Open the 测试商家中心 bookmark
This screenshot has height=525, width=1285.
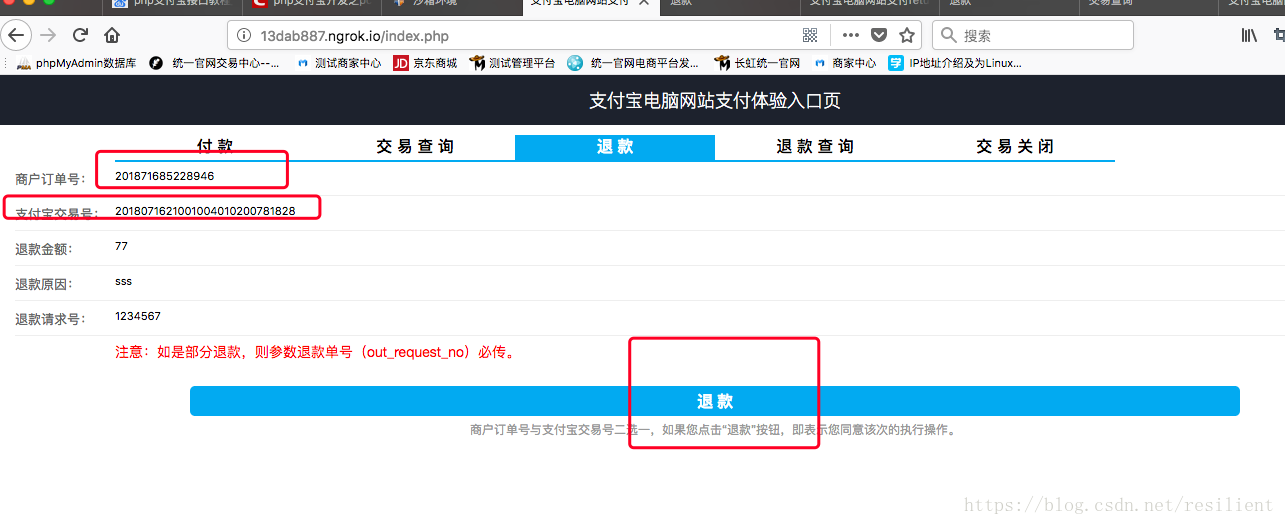tap(339, 63)
